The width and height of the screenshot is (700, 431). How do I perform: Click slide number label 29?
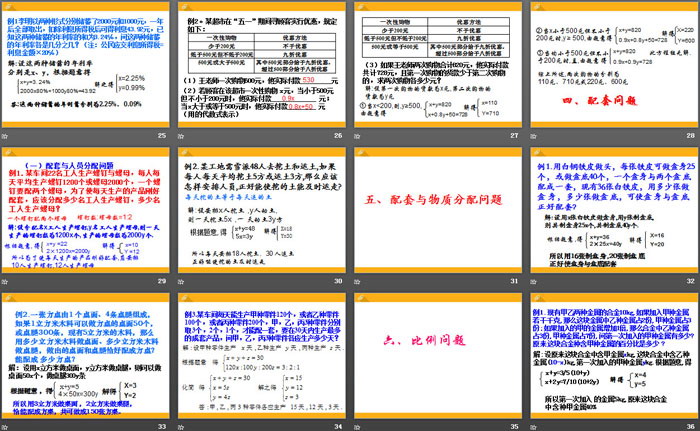[x=162, y=281]
